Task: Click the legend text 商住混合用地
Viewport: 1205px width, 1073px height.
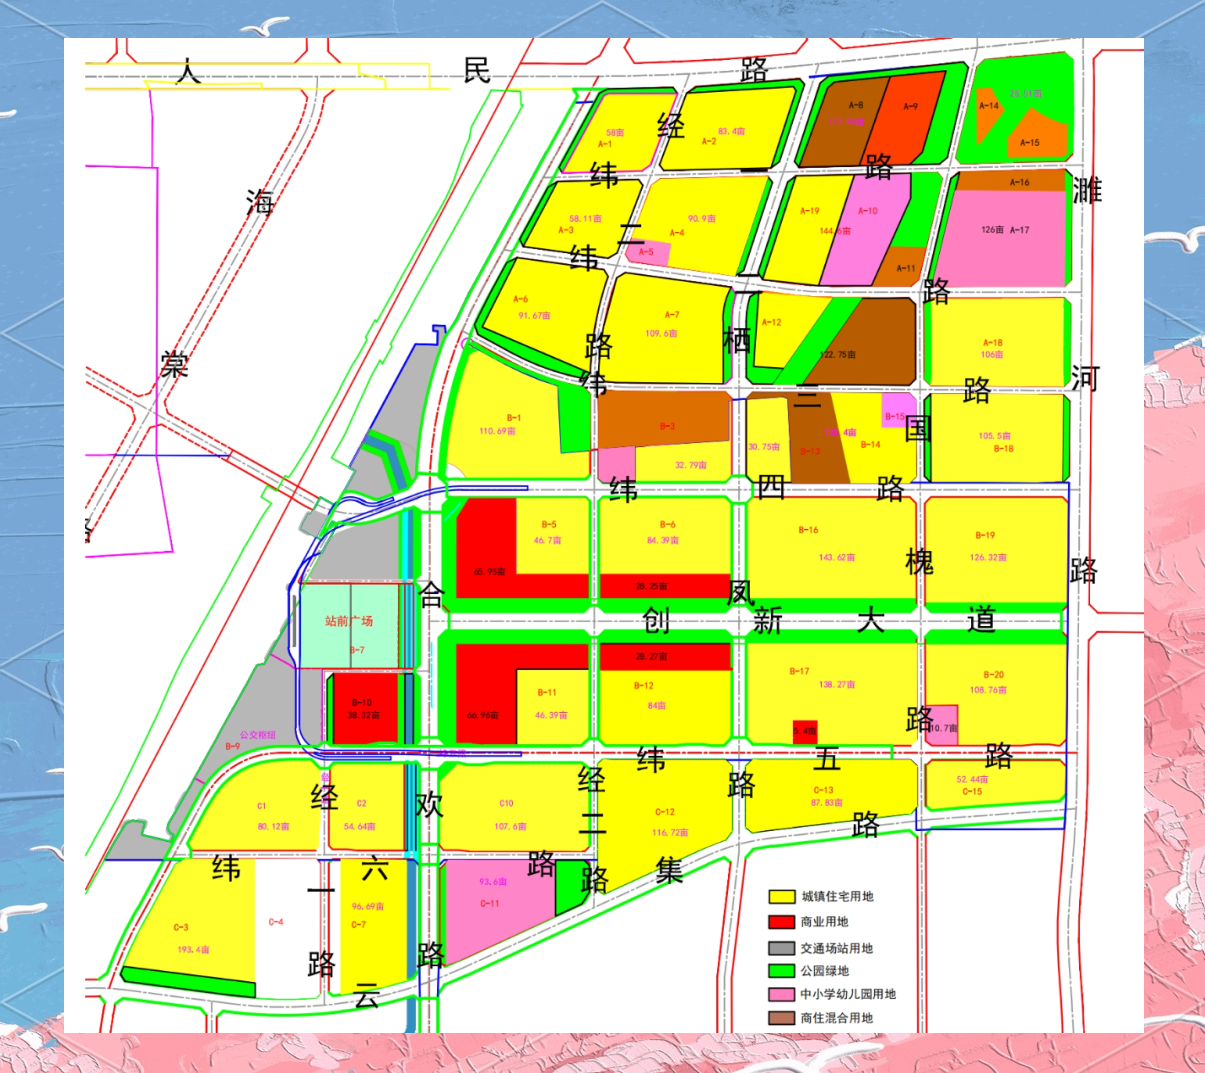Action: (837, 1018)
